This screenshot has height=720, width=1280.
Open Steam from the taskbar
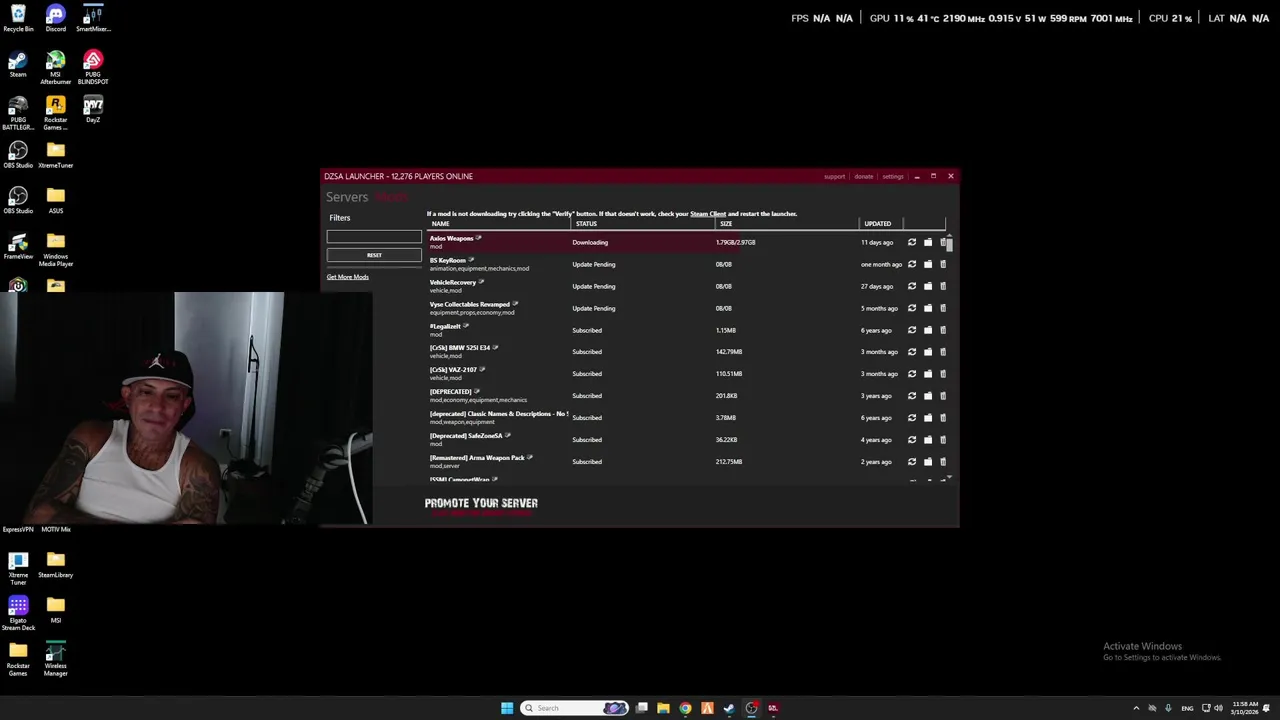pos(729,708)
